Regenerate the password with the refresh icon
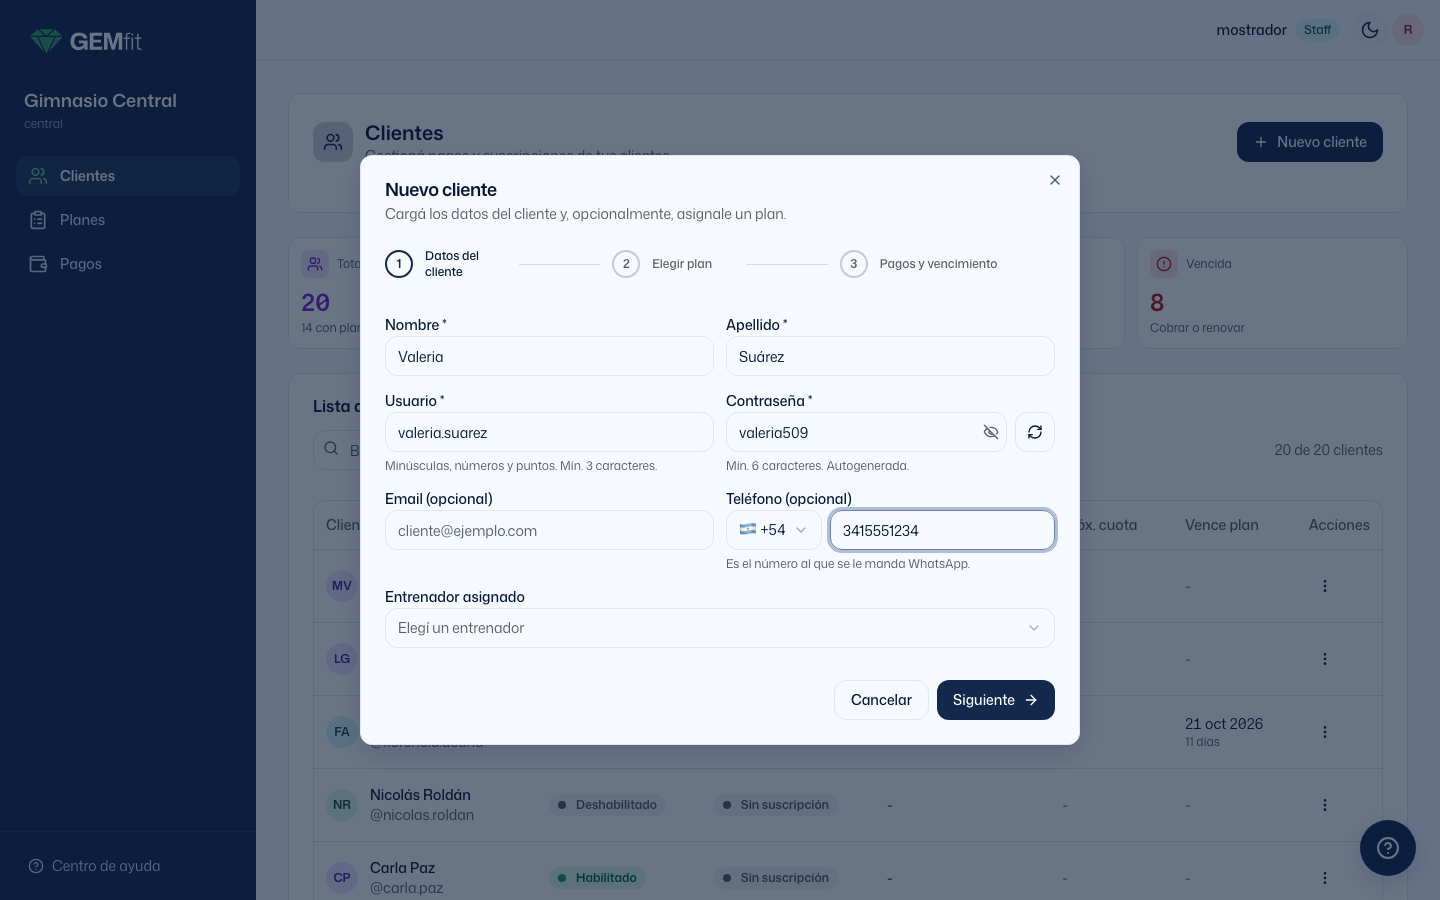1440x900 pixels. click(x=1035, y=432)
